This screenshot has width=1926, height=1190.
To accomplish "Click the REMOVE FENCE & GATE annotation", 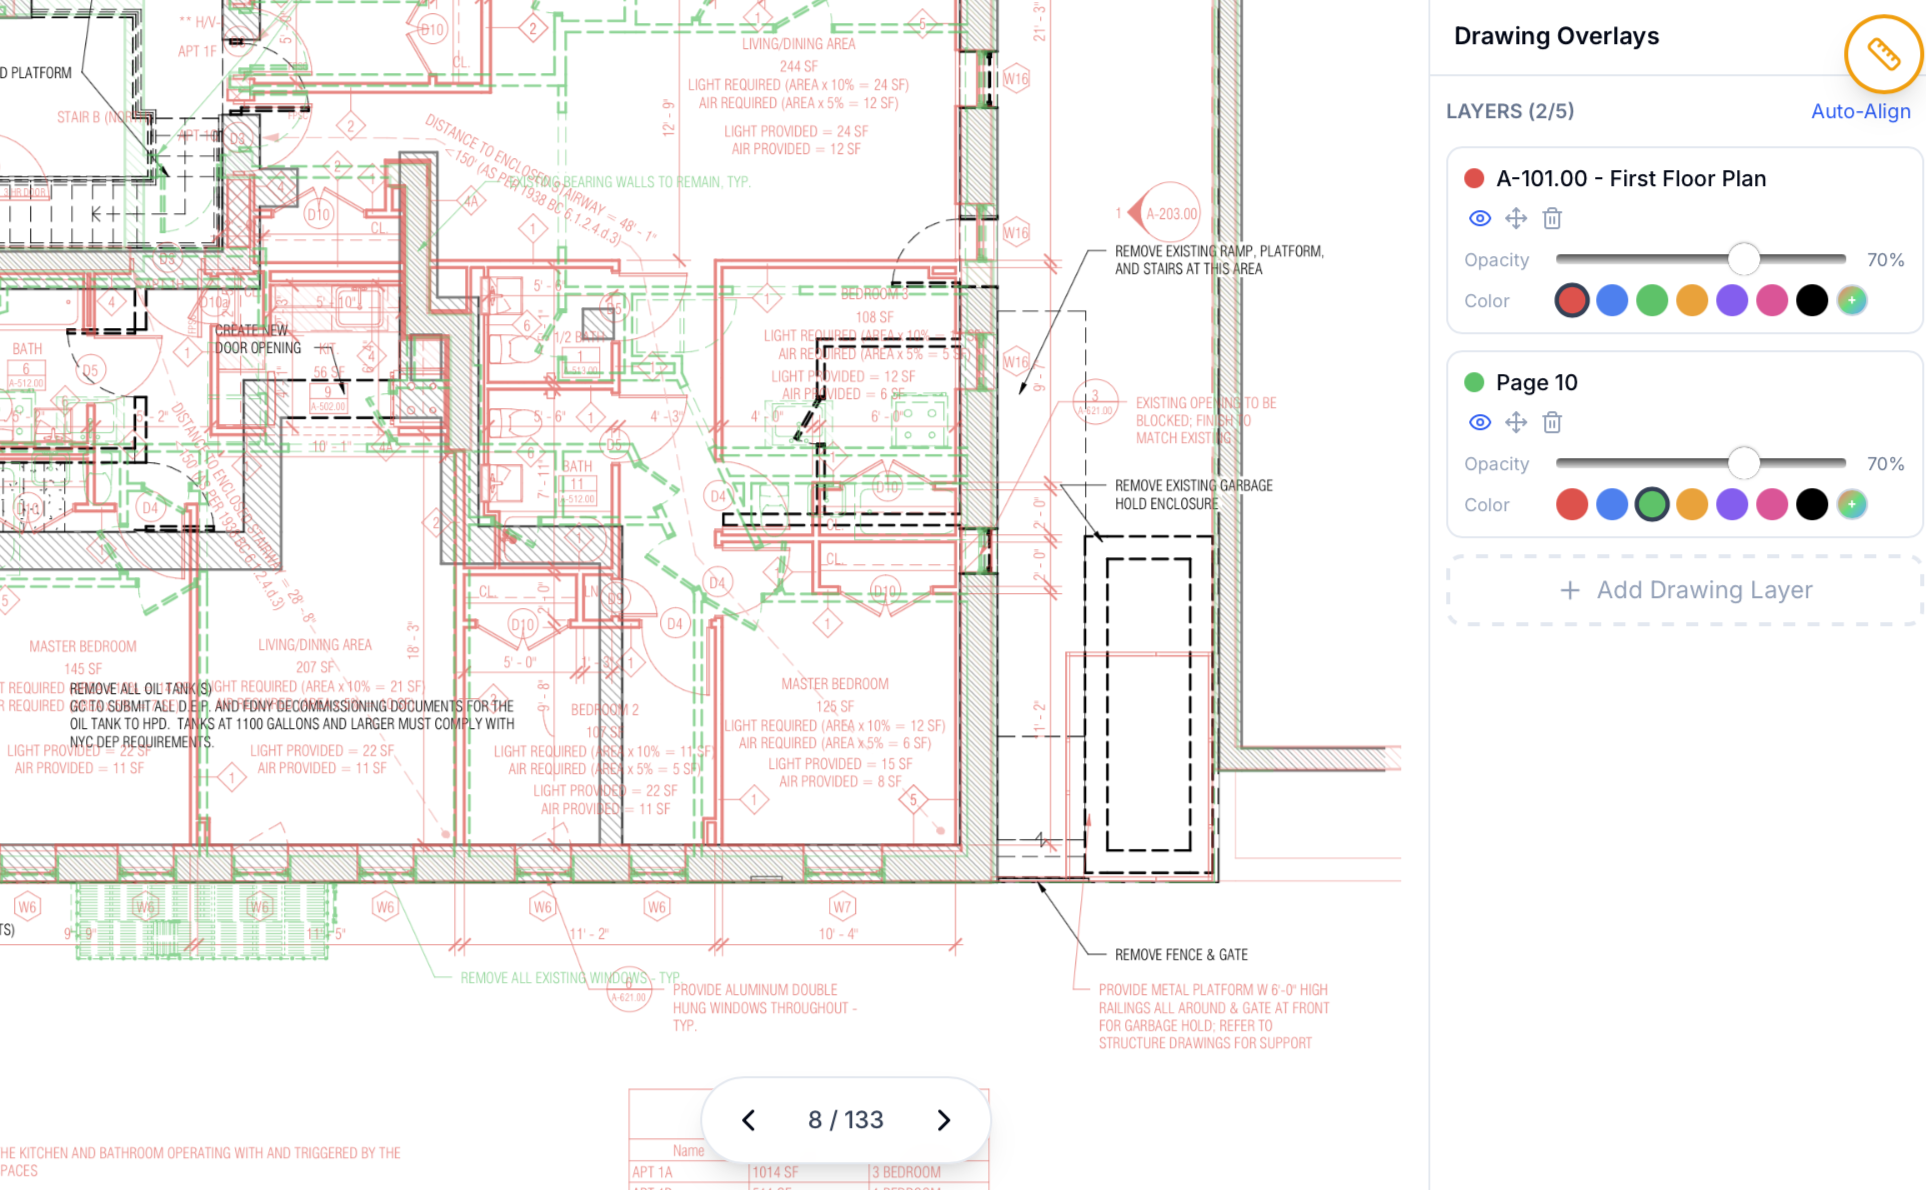I will click(x=1181, y=955).
